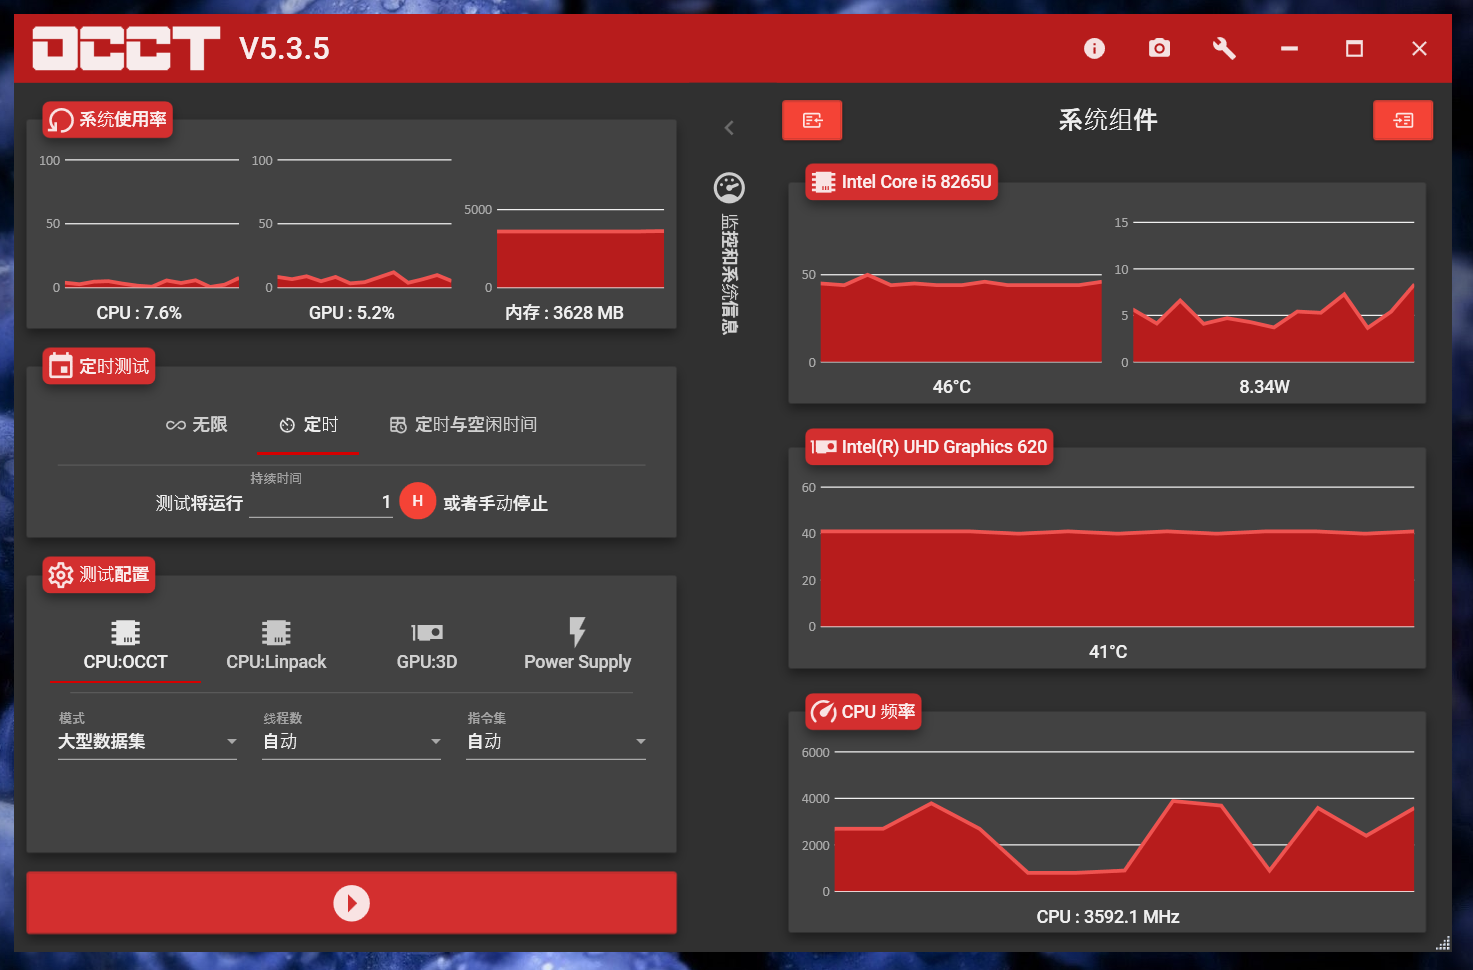Viewport: 1473px width, 970px height.
Task: Toggle the H hour unit button
Action: 417,501
